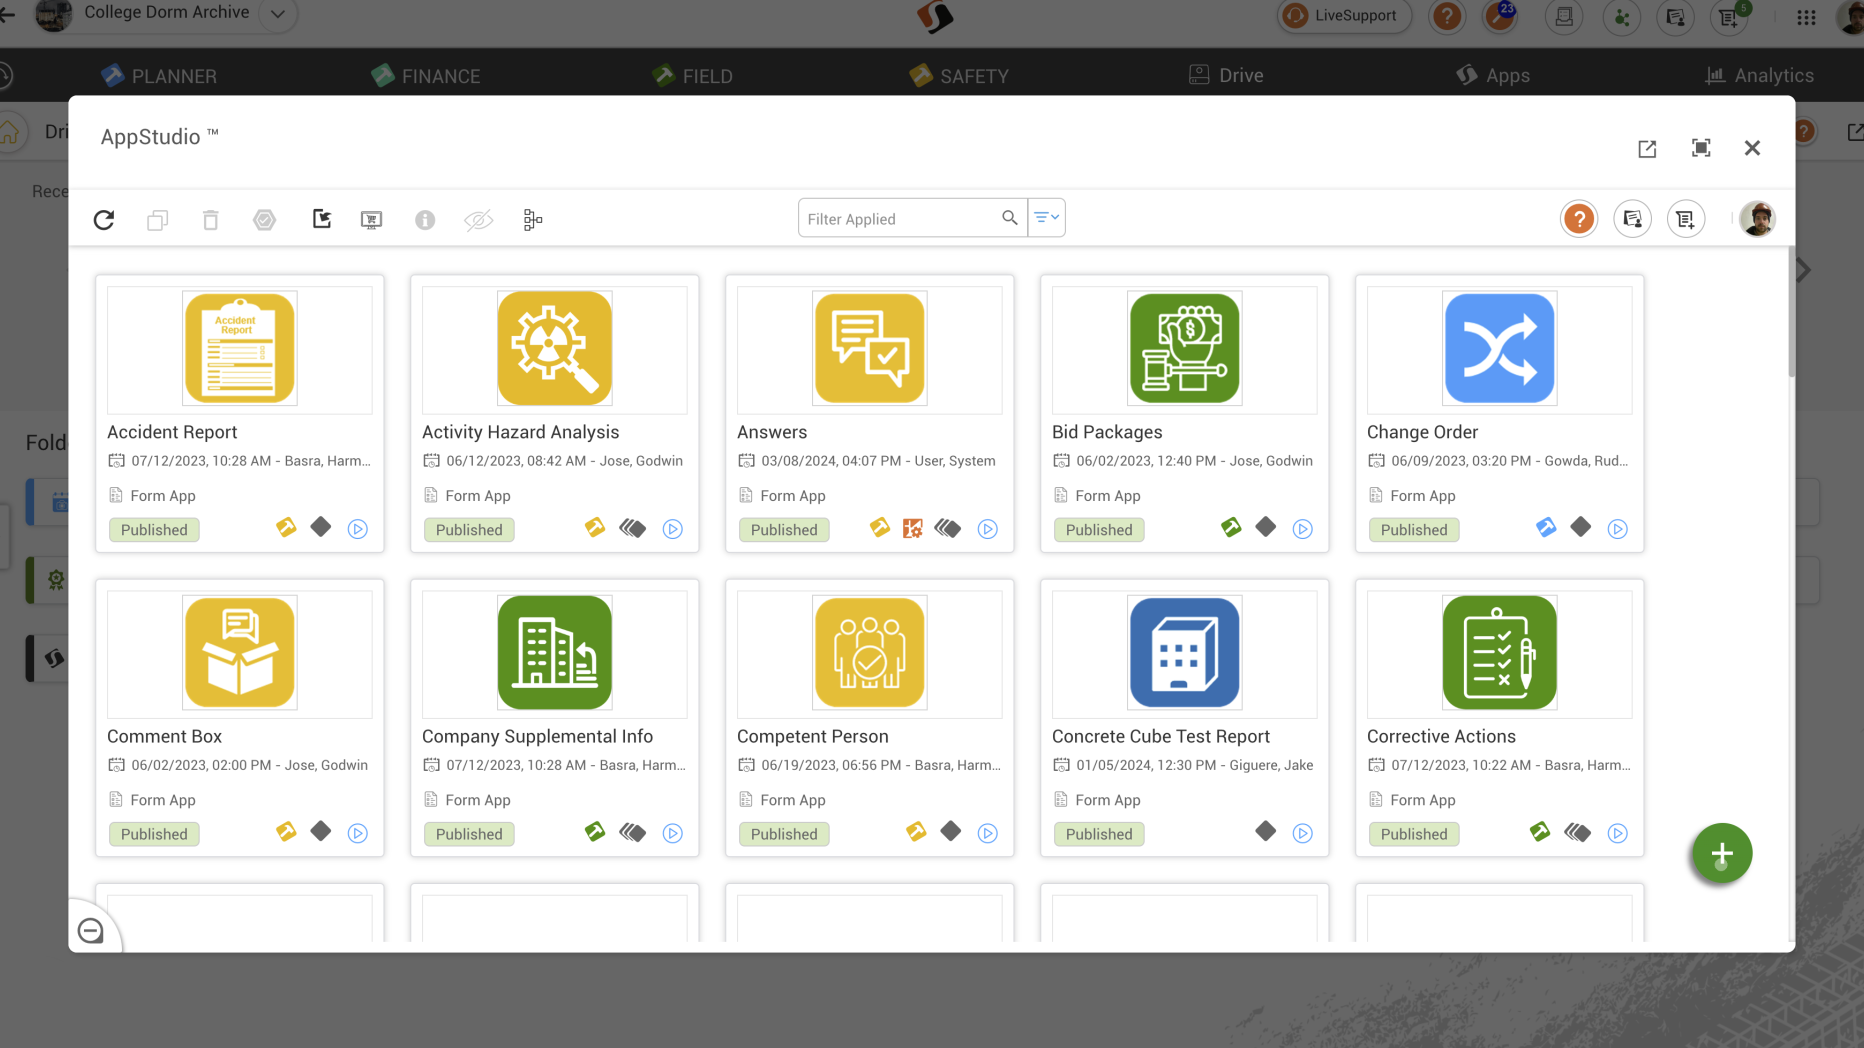Click the import app icon in toolbar
The width and height of the screenshot is (1864, 1048).
pyautogui.click(x=321, y=219)
